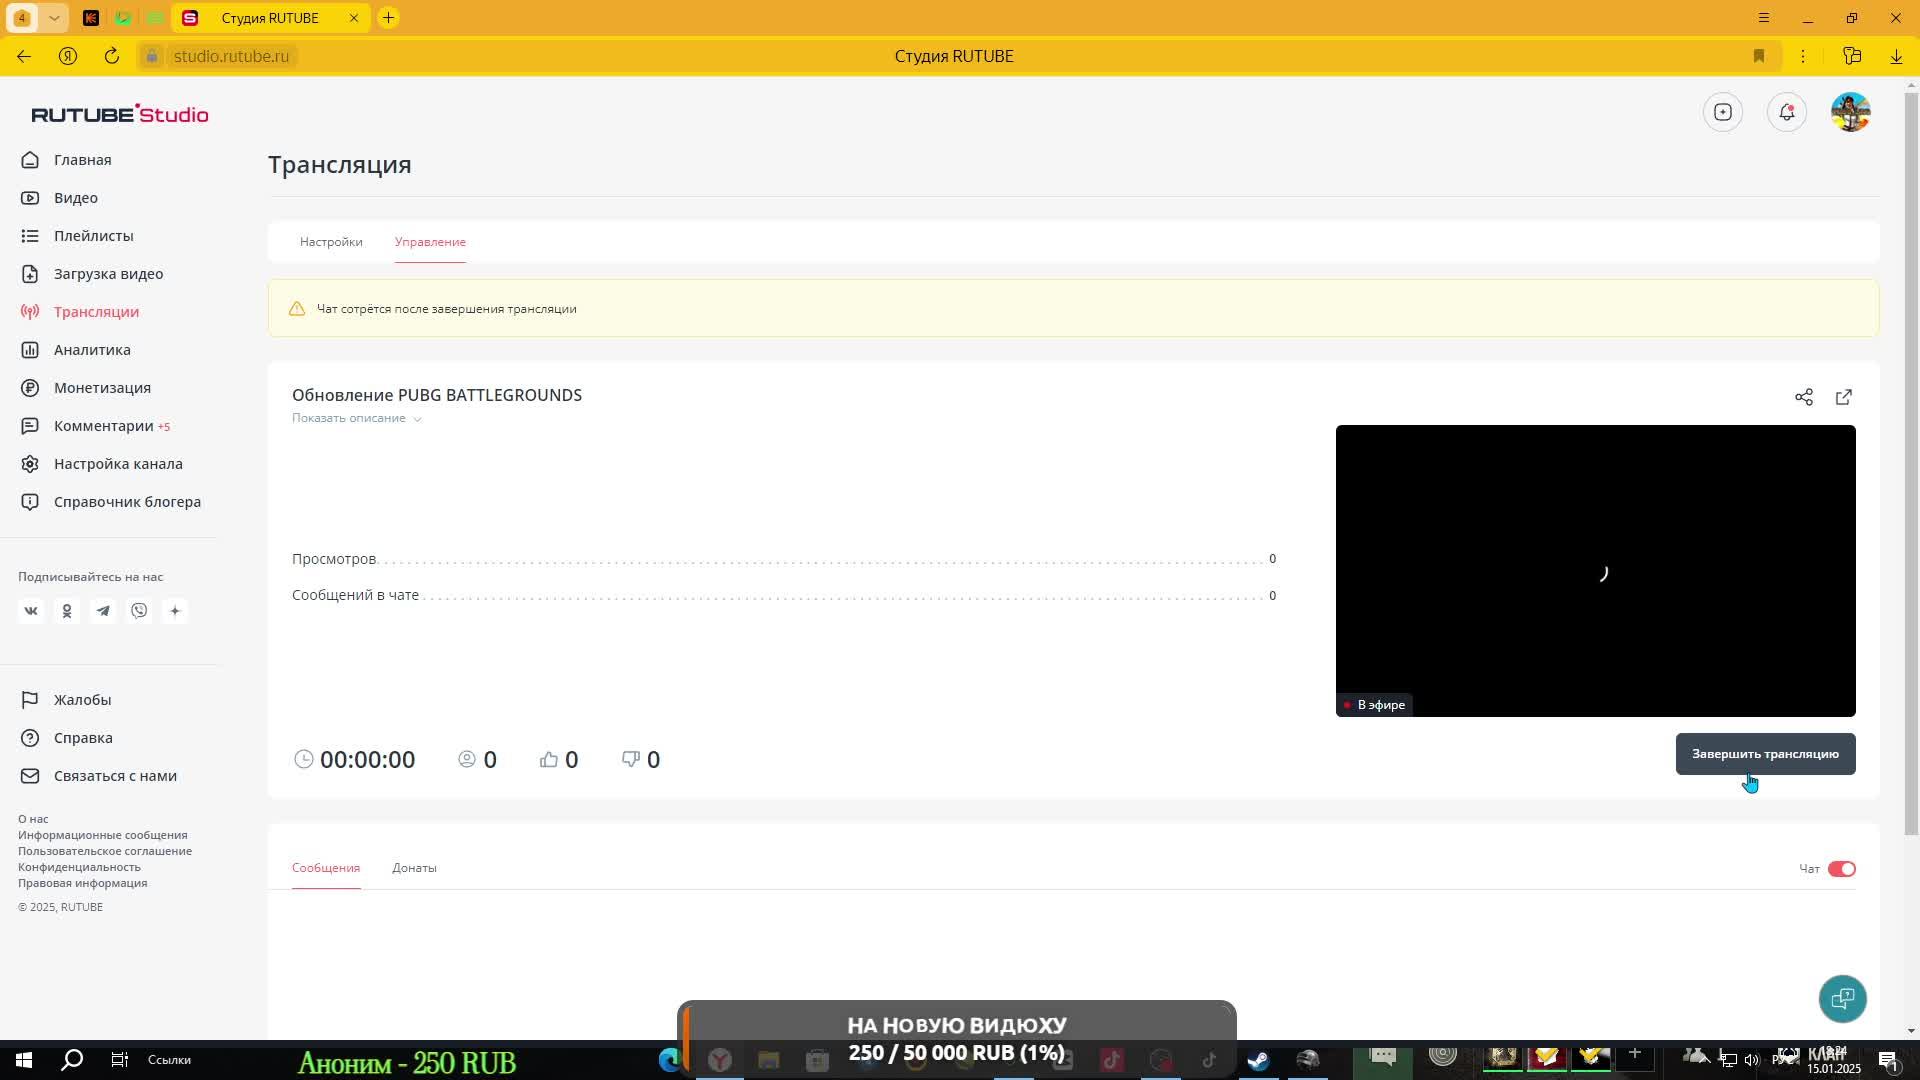Image resolution: width=1920 pixels, height=1080 pixels.
Task: Close the Студия RUTUBE tab
Action: 353,18
